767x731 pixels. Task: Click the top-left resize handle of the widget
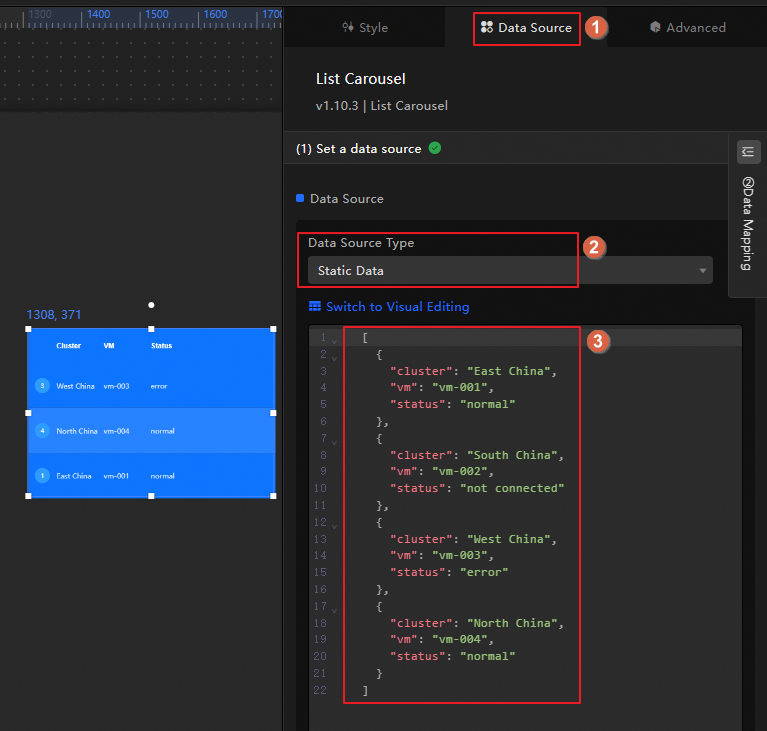click(x=28, y=328)
